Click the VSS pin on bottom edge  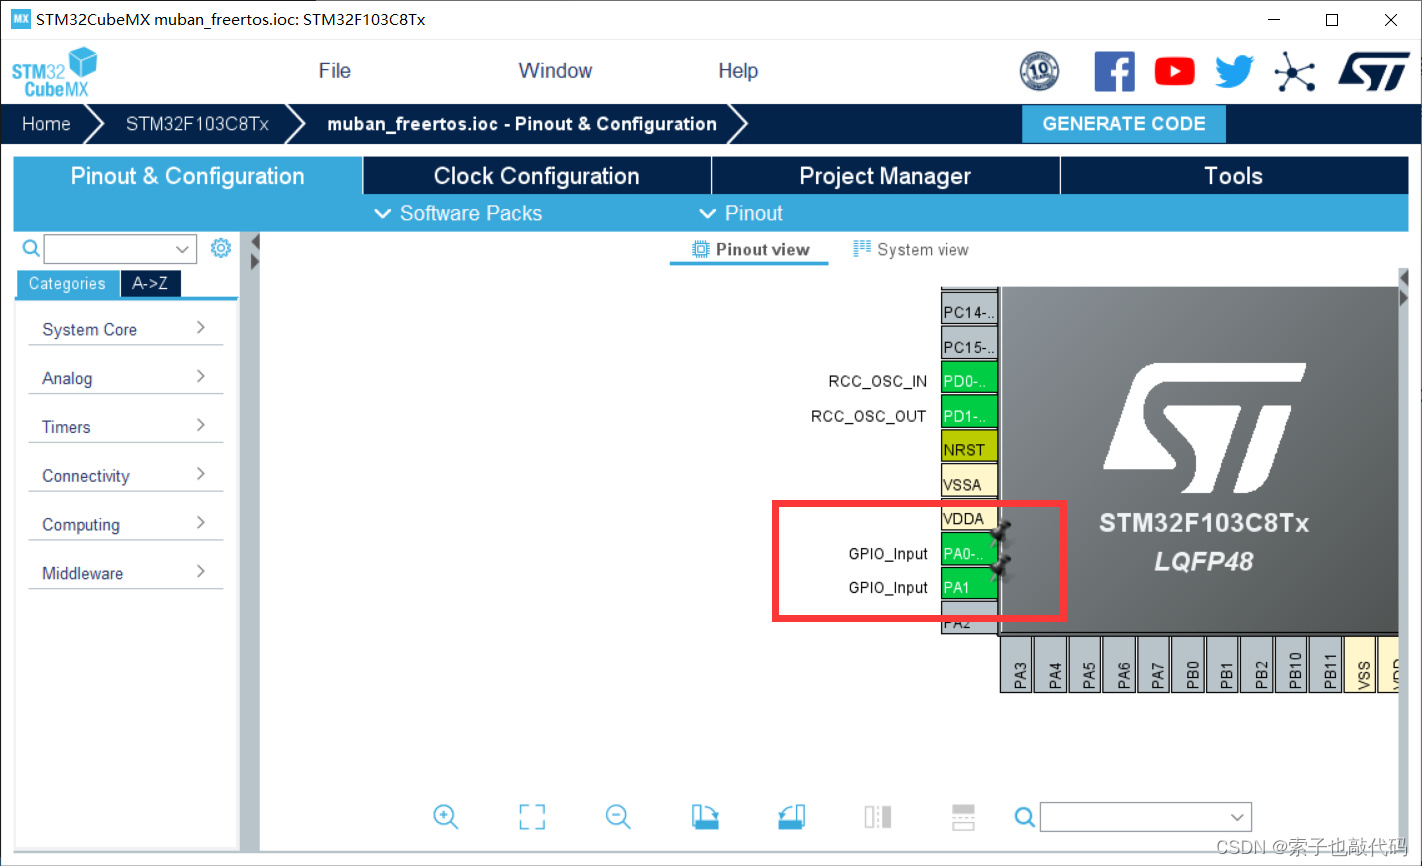click(x=1362, y=664)
